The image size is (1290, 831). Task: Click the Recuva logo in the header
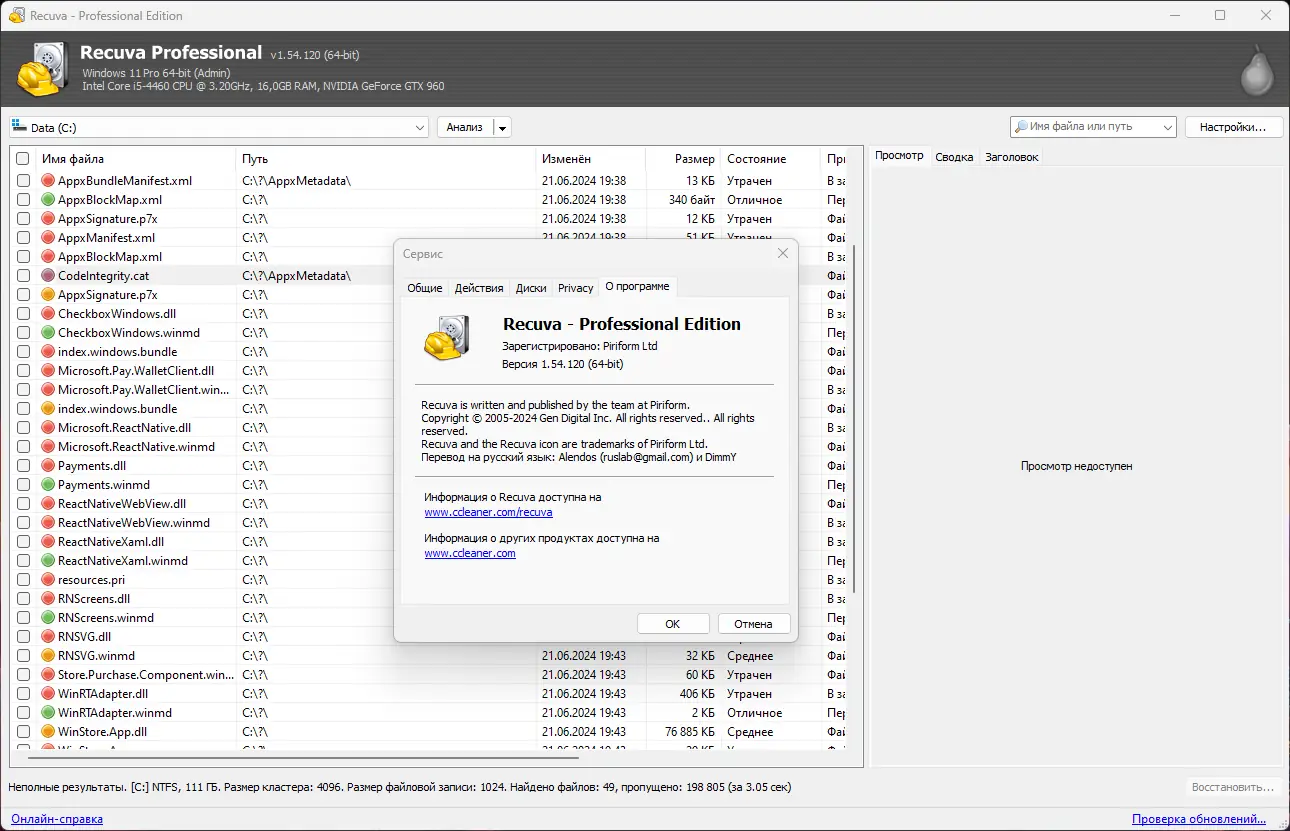point(42,67)
